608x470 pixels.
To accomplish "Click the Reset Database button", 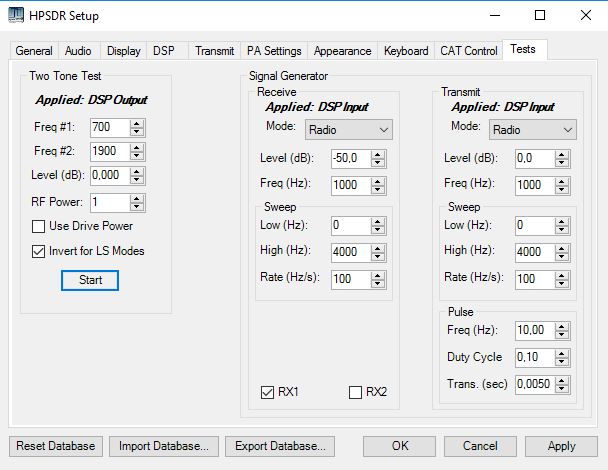I will pos(56,446).
